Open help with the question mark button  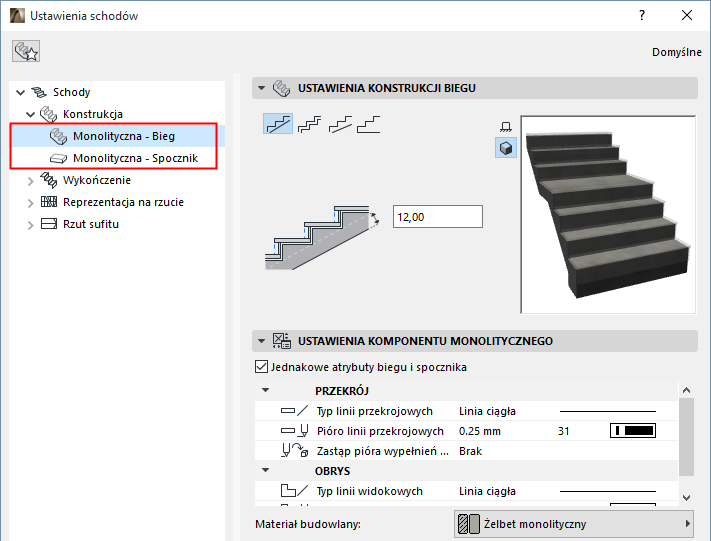[x=642, y=15]
